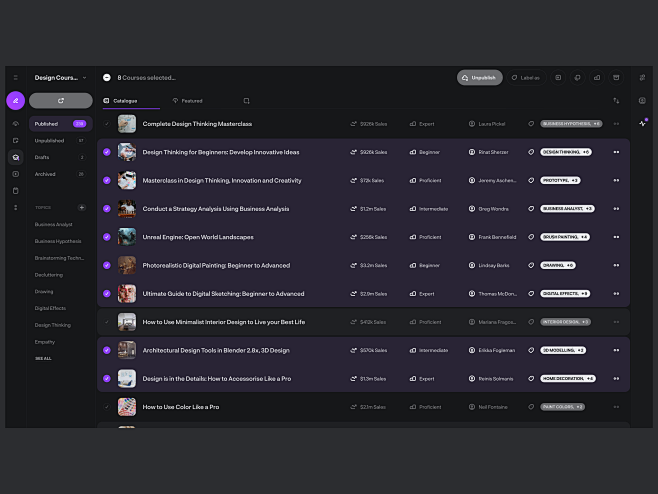Image resolution: width=658 pixels, height=494 pixels.
Task: Switch to the Featured tab
Action: point(187,101)
